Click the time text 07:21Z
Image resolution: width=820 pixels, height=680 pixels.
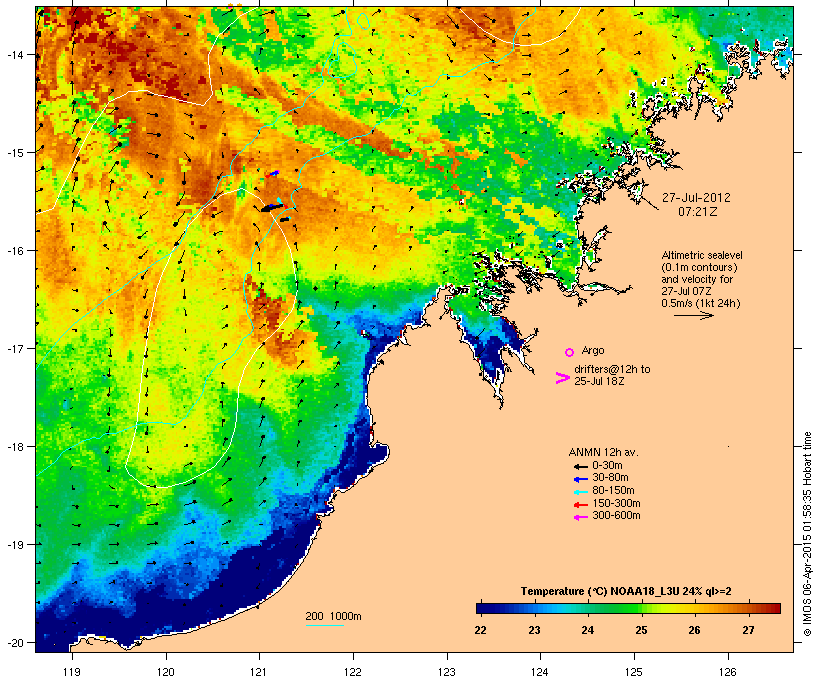(x=698, y=212)
